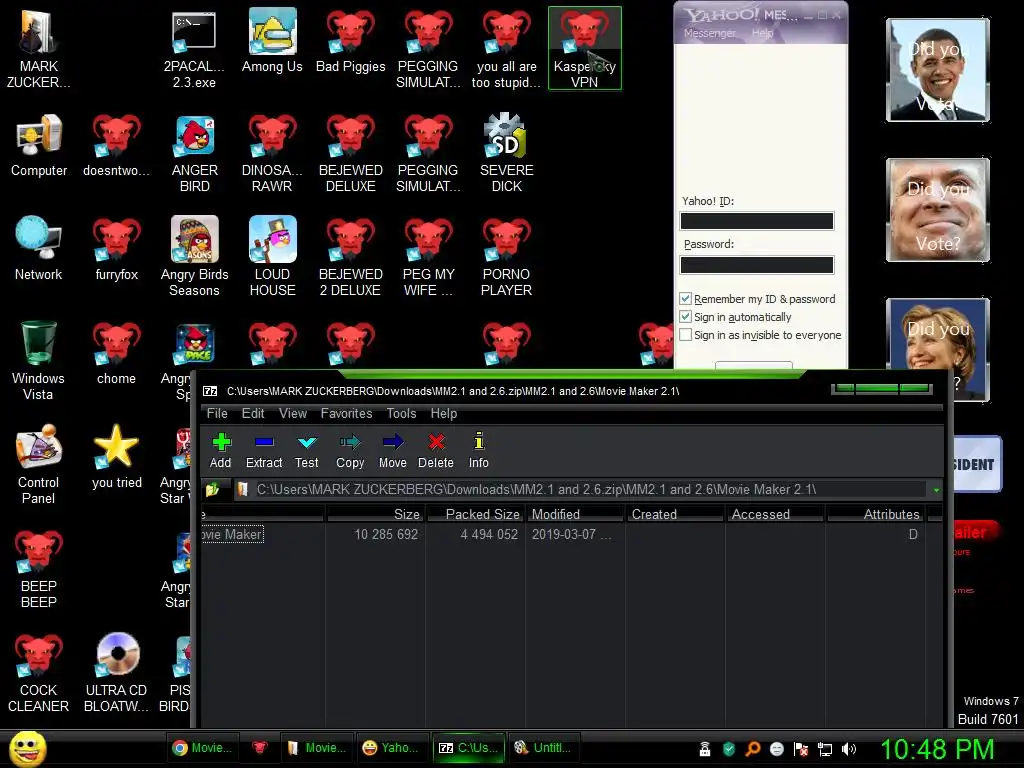
Task: Click the Test toolbar icon
Action: coord(306,451)
